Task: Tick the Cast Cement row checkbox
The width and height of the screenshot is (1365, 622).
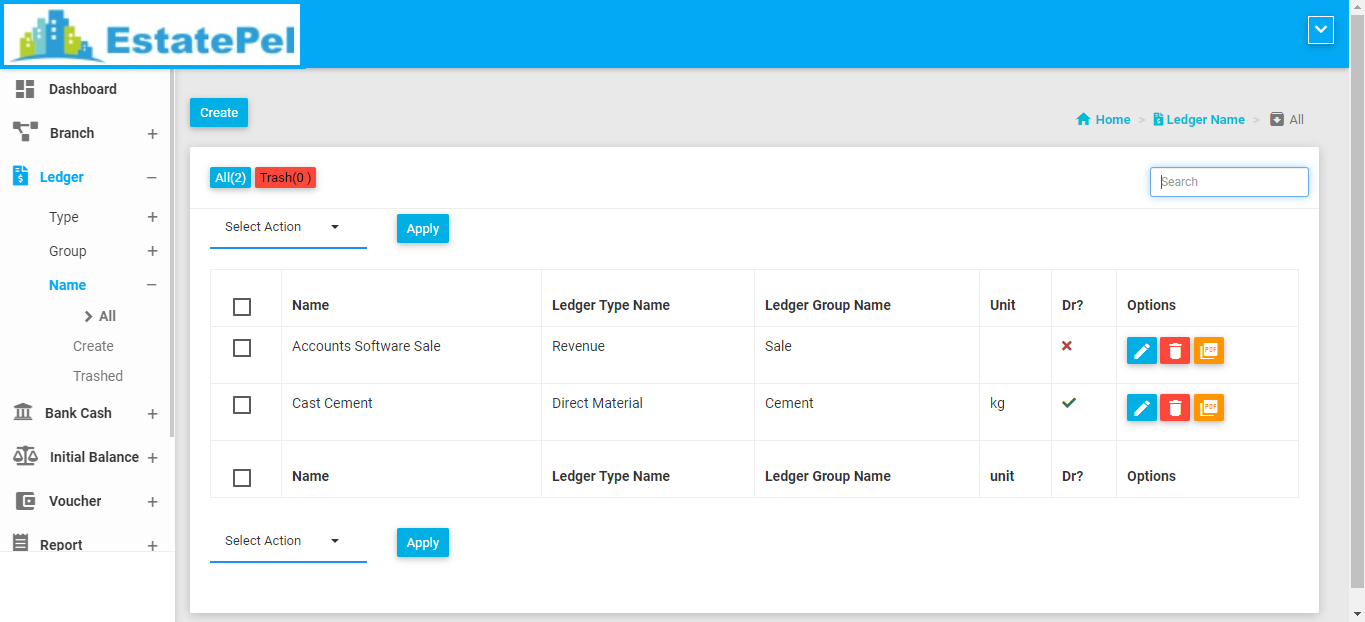Action: pos(242,405)
